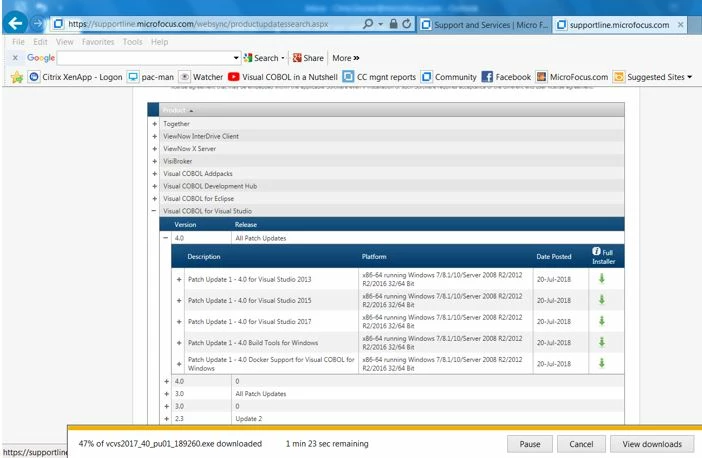Screen dimensions: 702x458
Task: Collapse version 4.0 All Patch Updates
Action: [166, 238]
